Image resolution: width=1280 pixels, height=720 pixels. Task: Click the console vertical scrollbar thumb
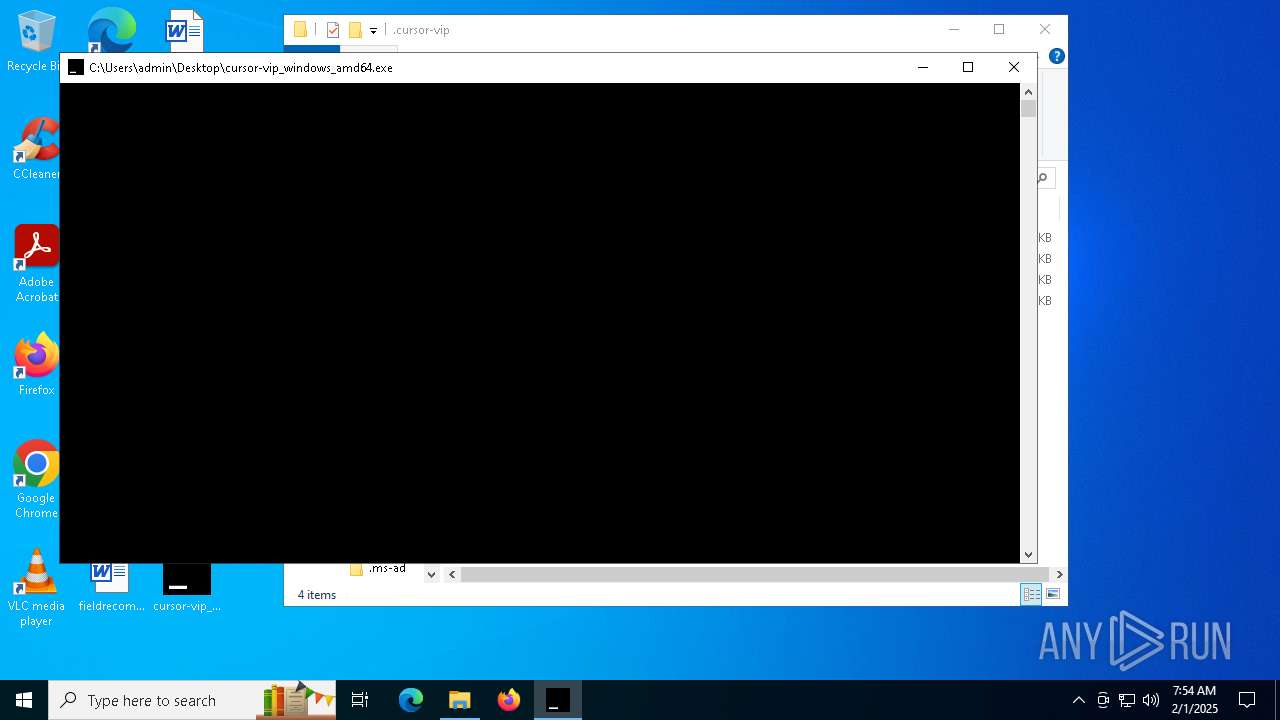click(1029, 109)
